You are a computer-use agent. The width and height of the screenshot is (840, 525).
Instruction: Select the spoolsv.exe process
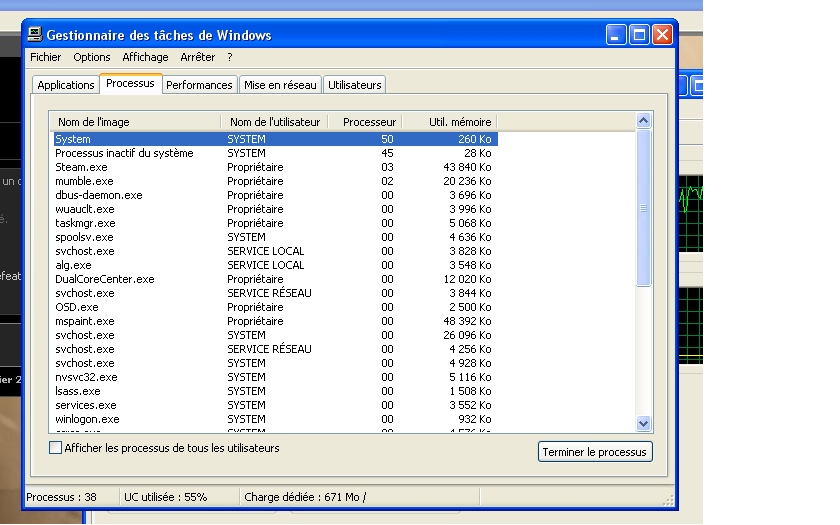tap(276, 237)
